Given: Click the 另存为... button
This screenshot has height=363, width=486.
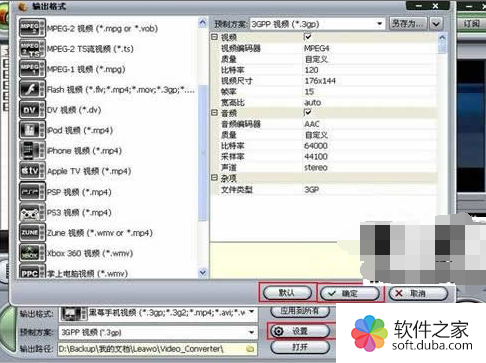Looking at the screenshot, I should (x=408, y=24).
